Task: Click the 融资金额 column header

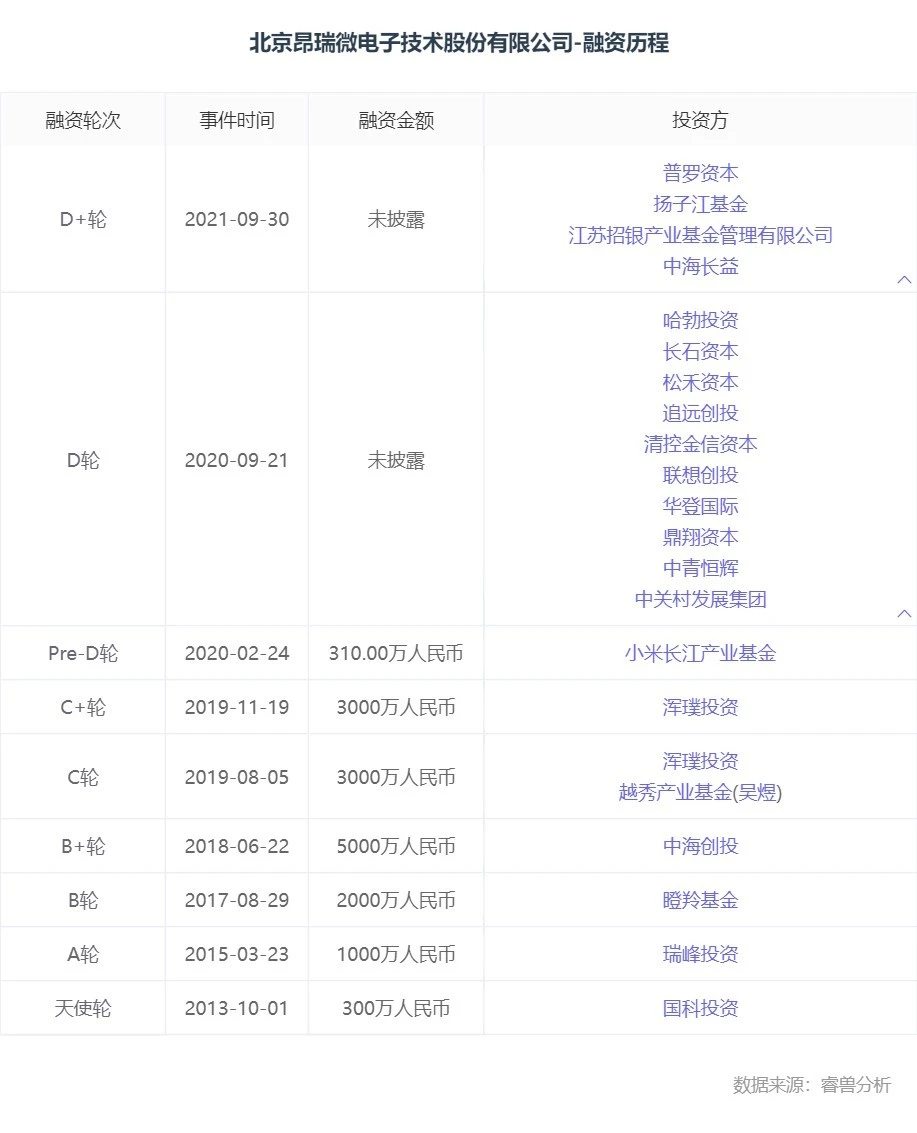Action: (396, 120)
